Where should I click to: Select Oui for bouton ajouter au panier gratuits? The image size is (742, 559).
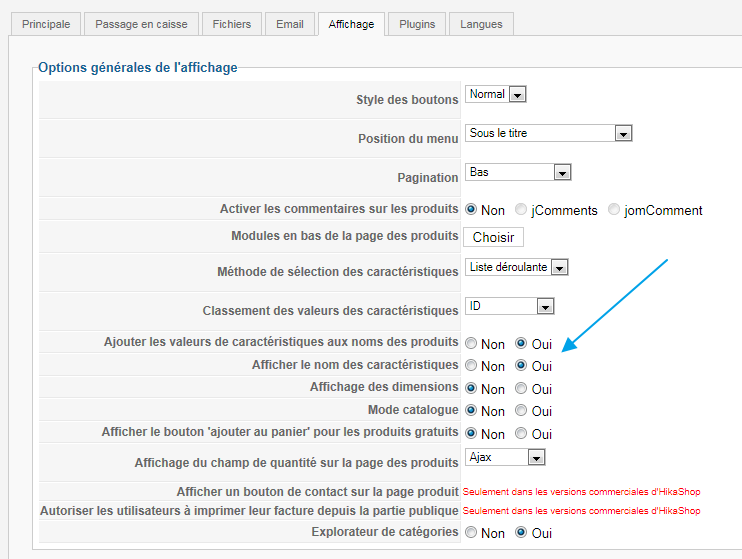pyautogui.click(x=521, y=433)
